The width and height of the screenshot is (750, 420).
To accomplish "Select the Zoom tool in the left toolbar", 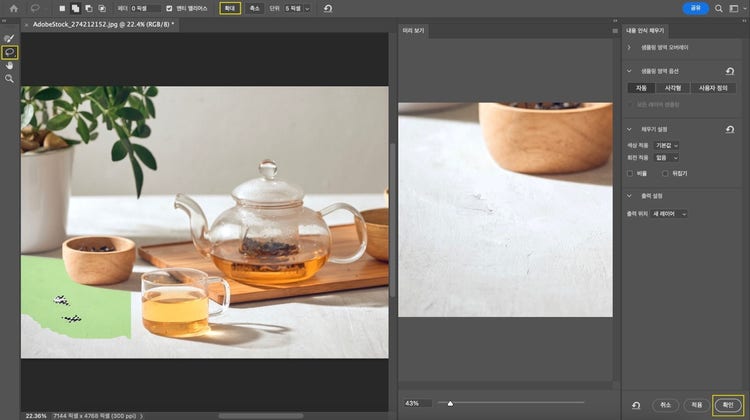I will [x=10, y=78].
